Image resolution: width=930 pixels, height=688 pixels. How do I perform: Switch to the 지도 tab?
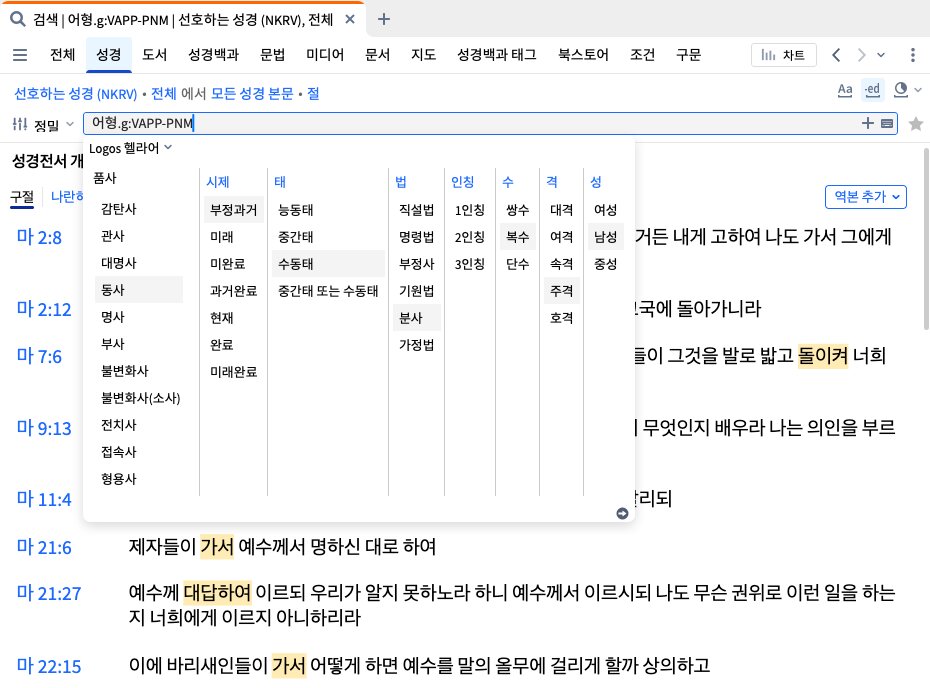(x=423, y=55)
